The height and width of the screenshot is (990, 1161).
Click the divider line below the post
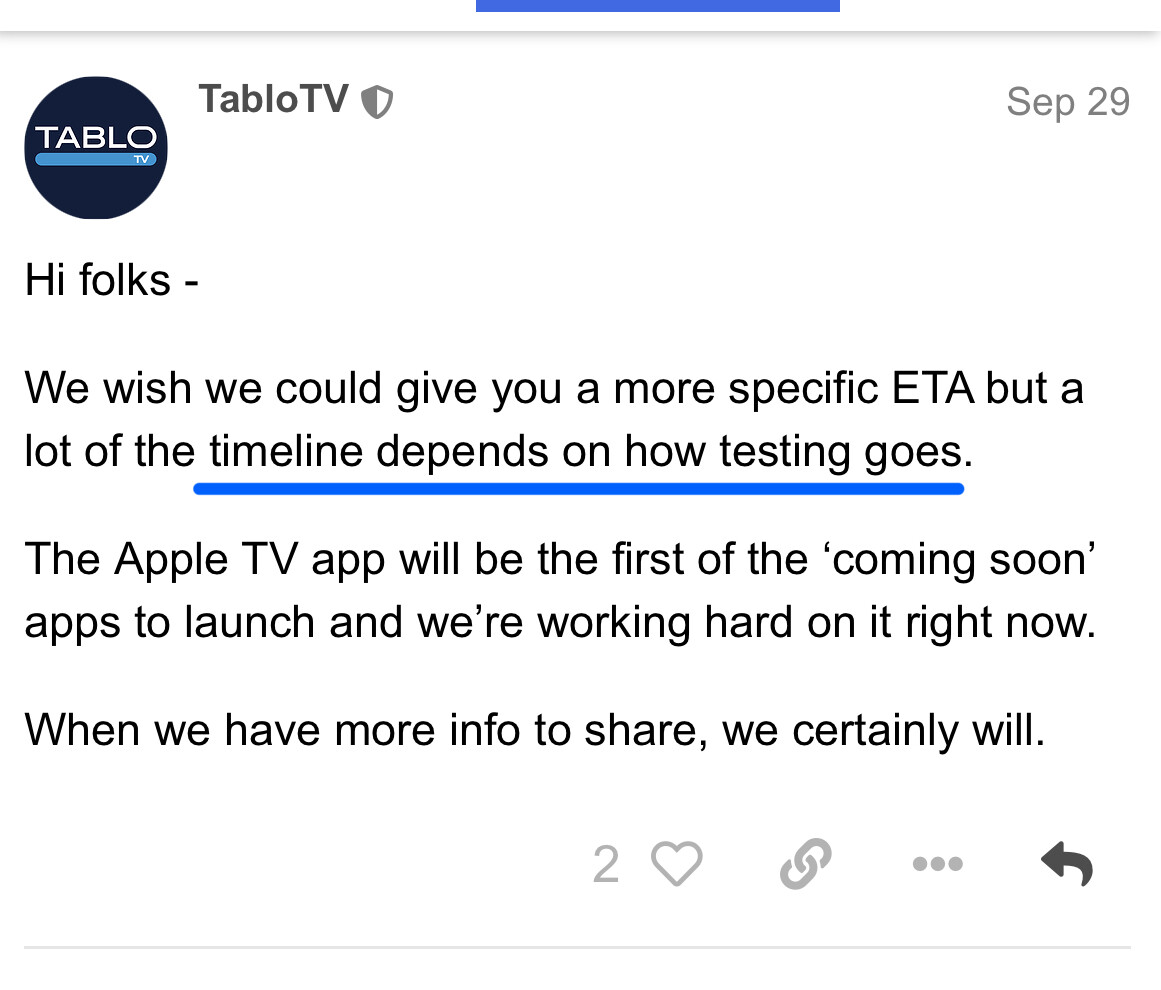[x=578, y=947]
